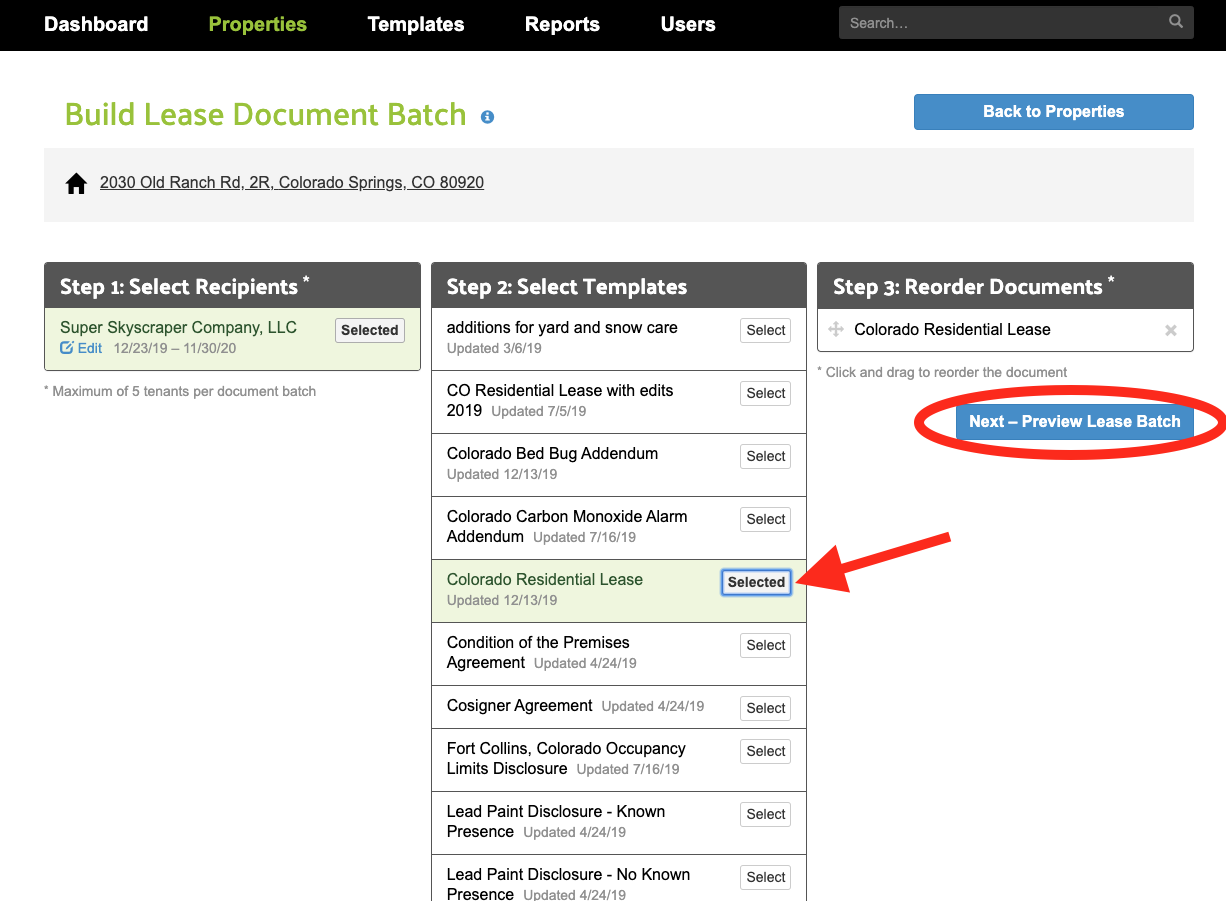Screen dimensions: 1226x901
Task: Select additions for yard and snow care
Action: pyautogui.click(x=765, y=330)
